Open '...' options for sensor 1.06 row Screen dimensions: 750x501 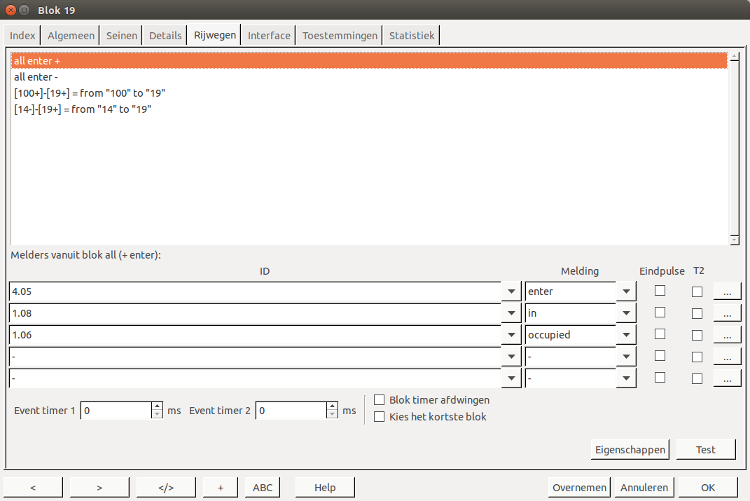726,335
